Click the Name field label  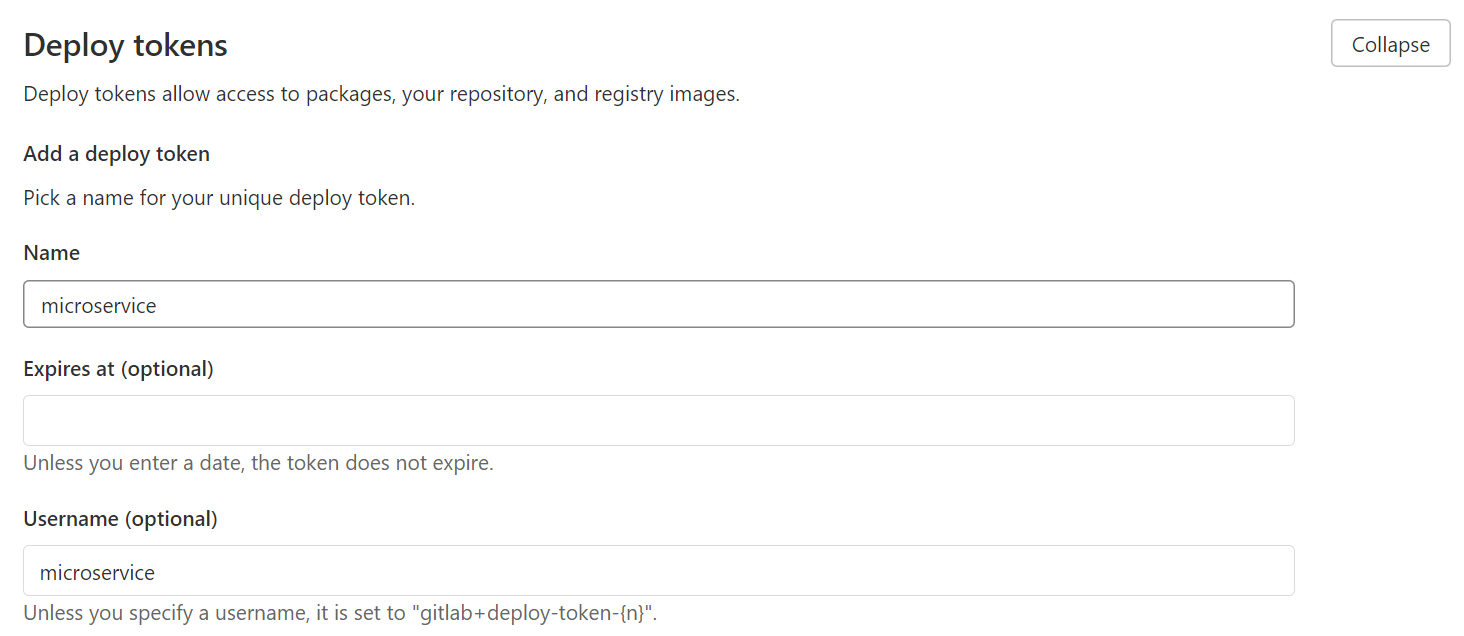tap(51, 253)
